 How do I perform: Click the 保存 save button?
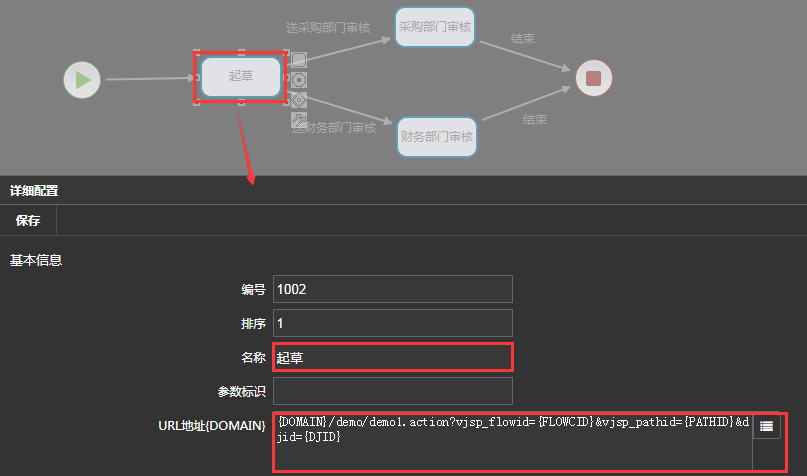[28, 221]
